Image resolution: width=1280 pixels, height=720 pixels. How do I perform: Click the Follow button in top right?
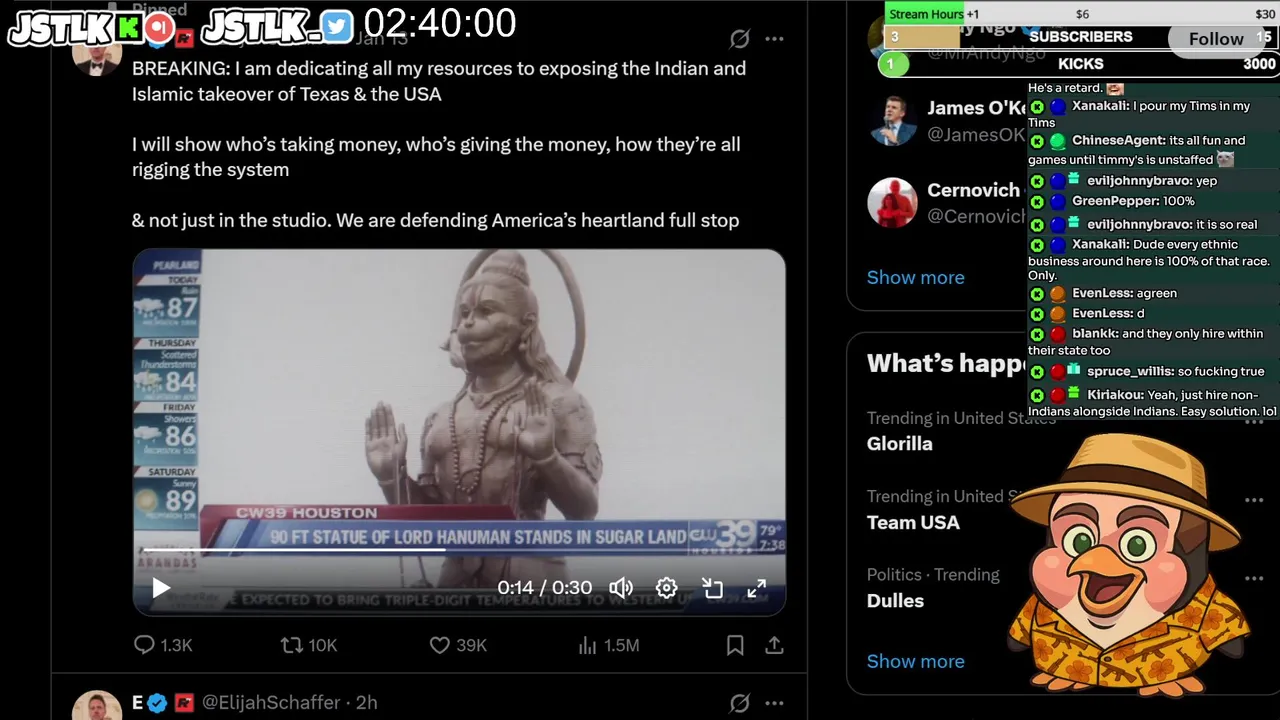tap(1216, 39)
